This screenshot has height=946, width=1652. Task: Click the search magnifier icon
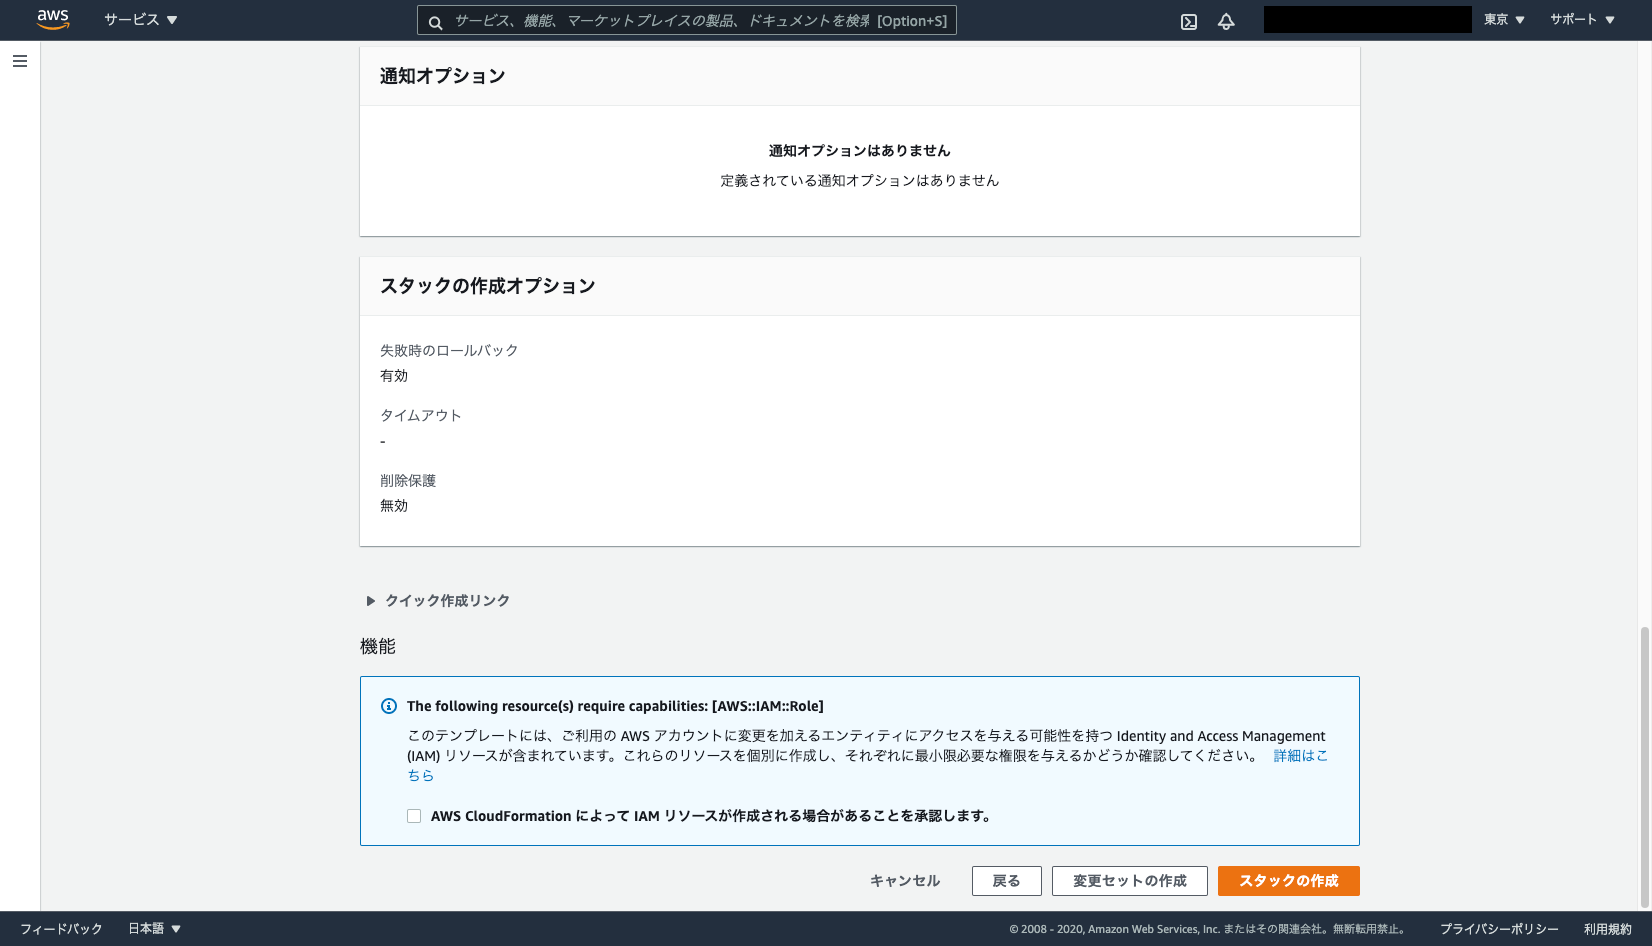434,20
